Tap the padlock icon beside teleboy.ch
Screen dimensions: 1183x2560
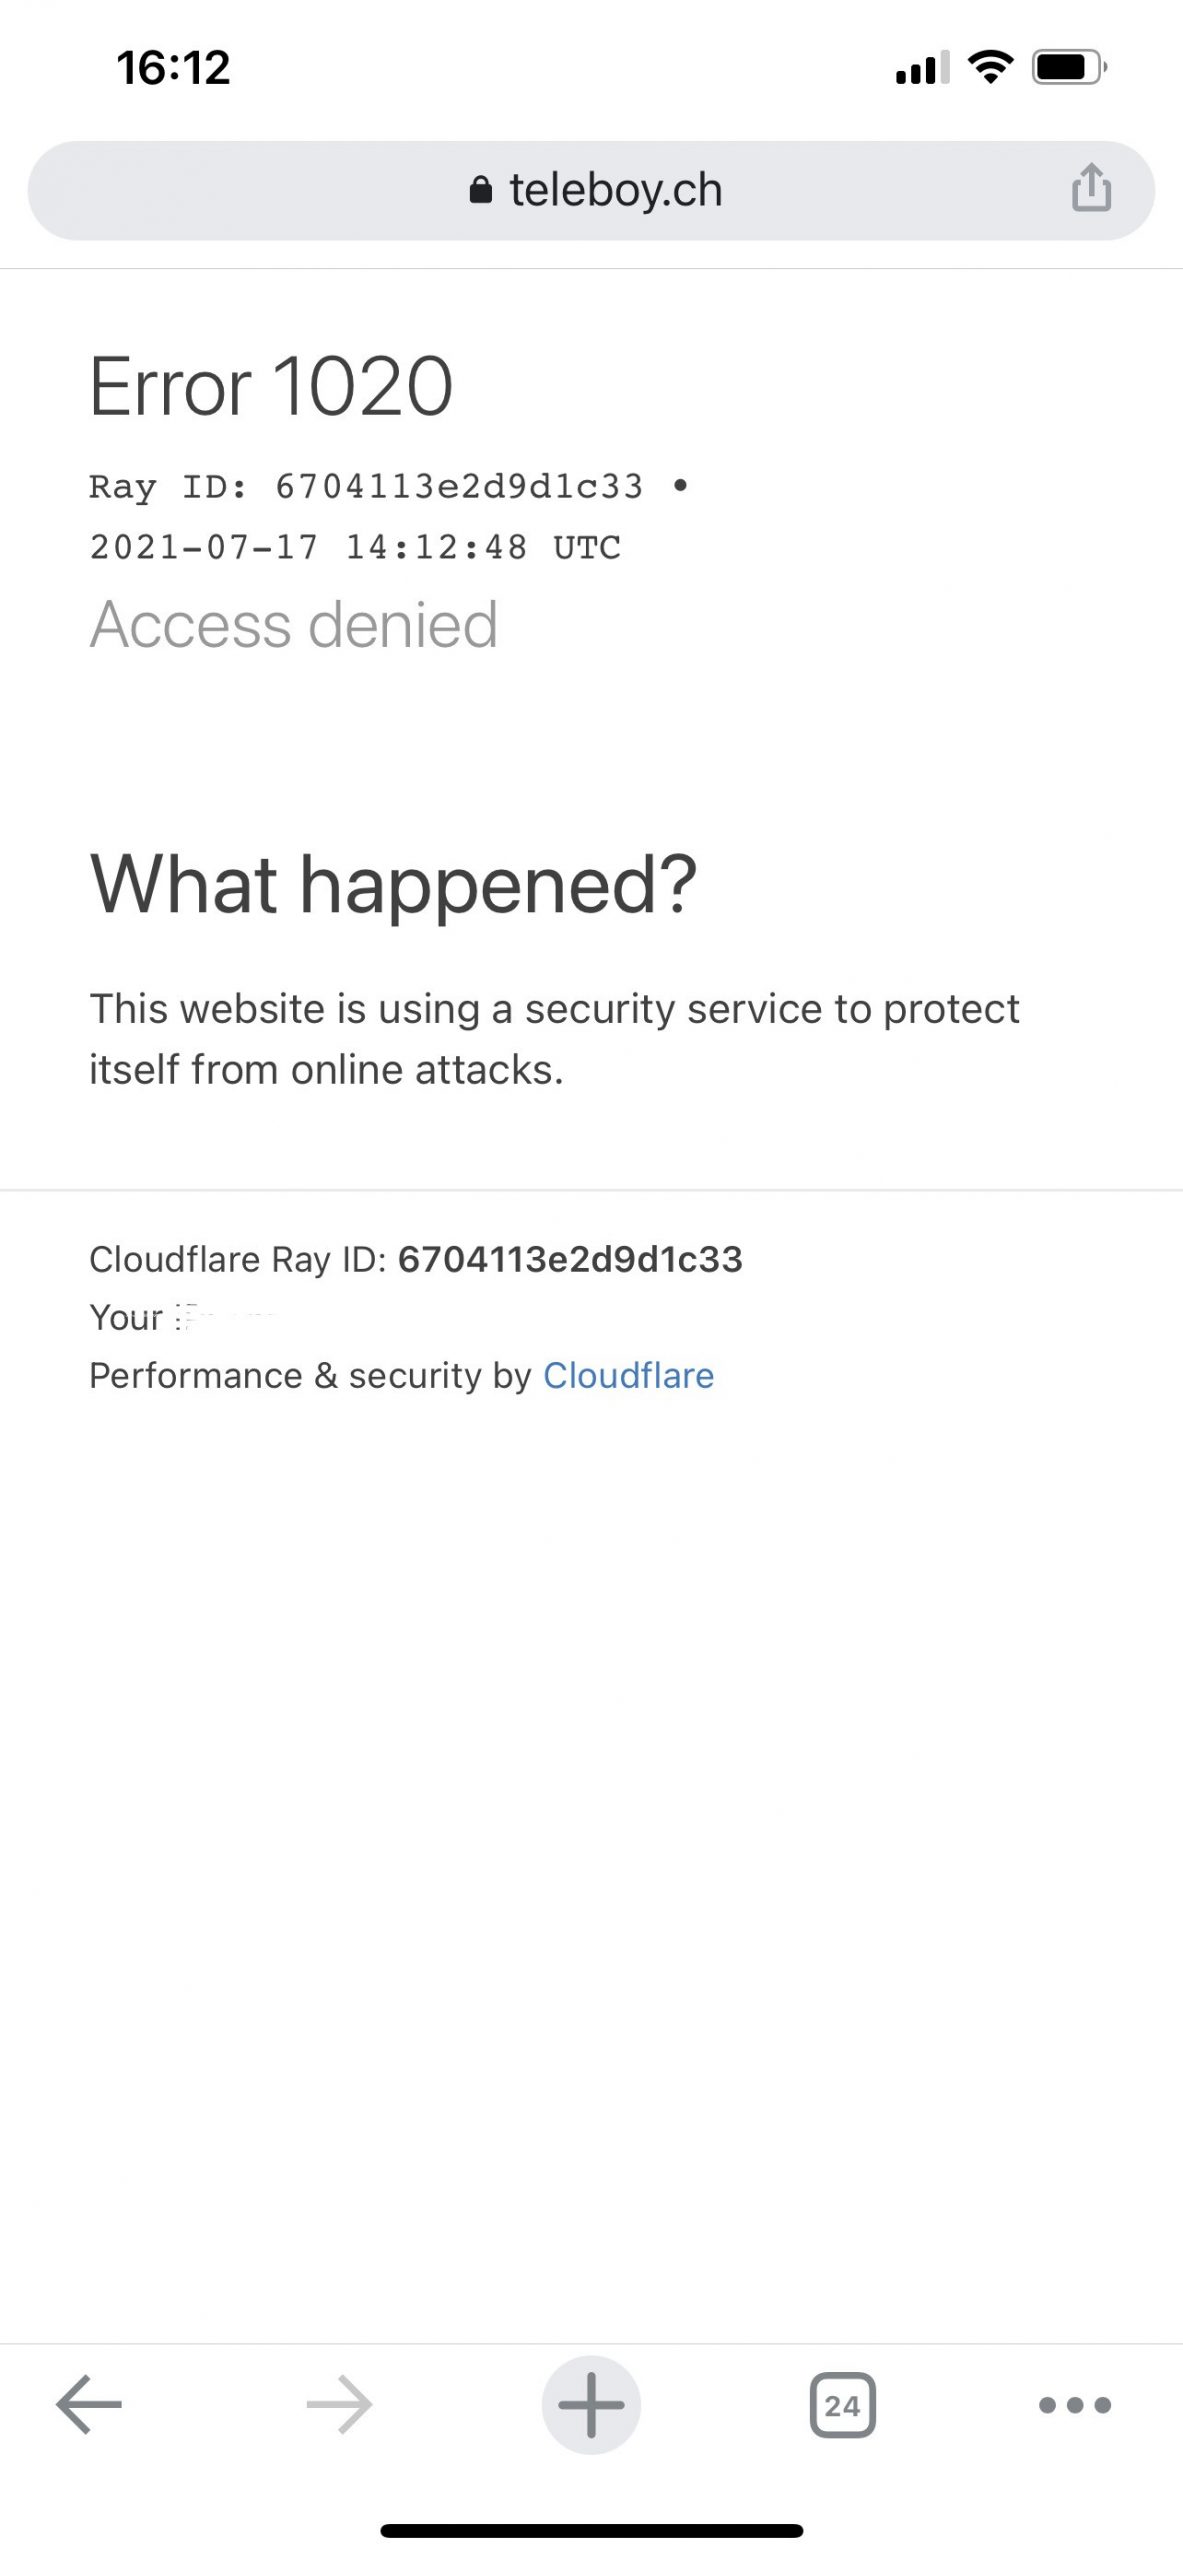481,190
